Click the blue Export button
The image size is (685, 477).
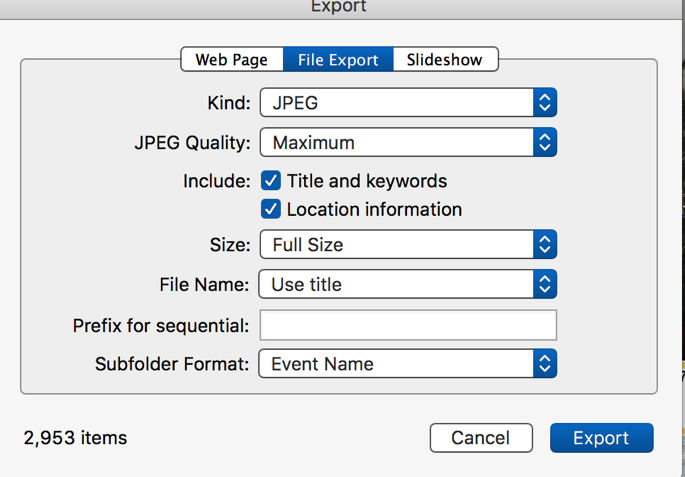tap(601, 438)
